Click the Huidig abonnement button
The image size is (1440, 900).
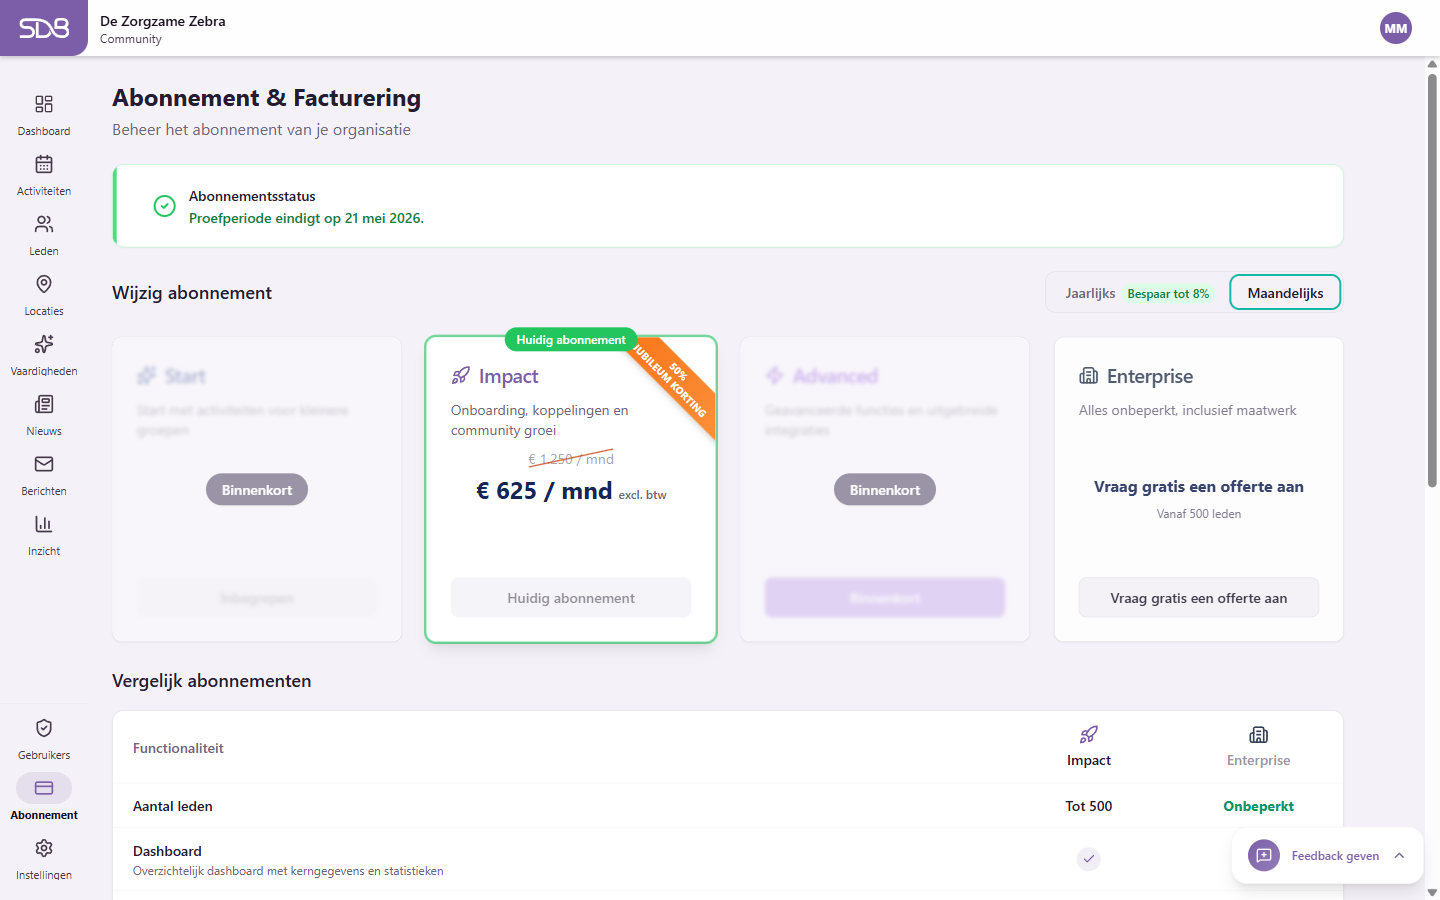(570, 598)
